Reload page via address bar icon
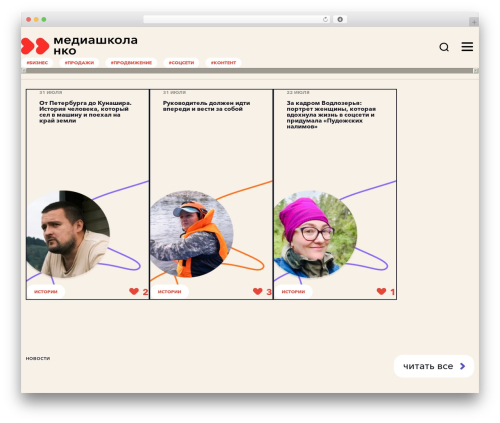 [x=325, y=20]
